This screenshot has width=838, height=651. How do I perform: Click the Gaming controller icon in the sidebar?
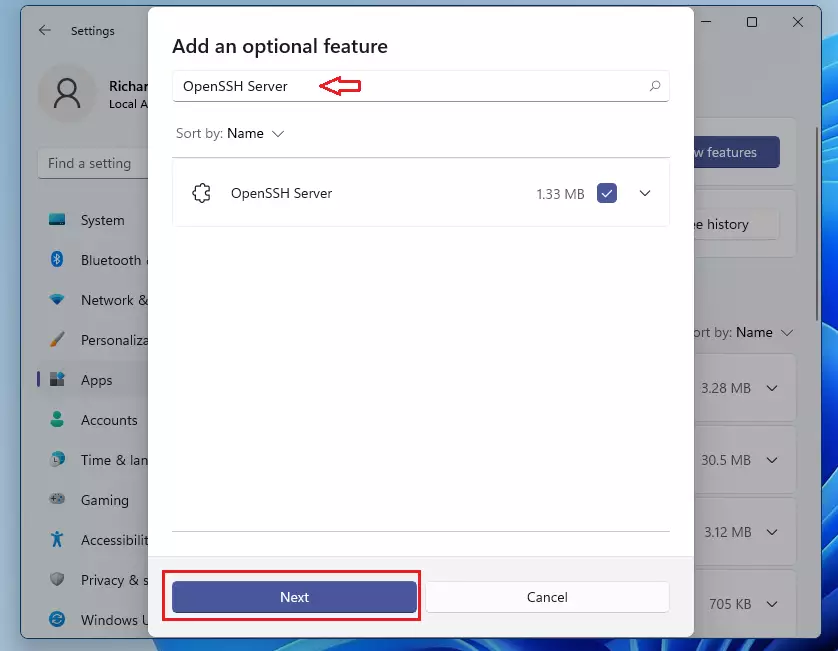tap(57, 499)
